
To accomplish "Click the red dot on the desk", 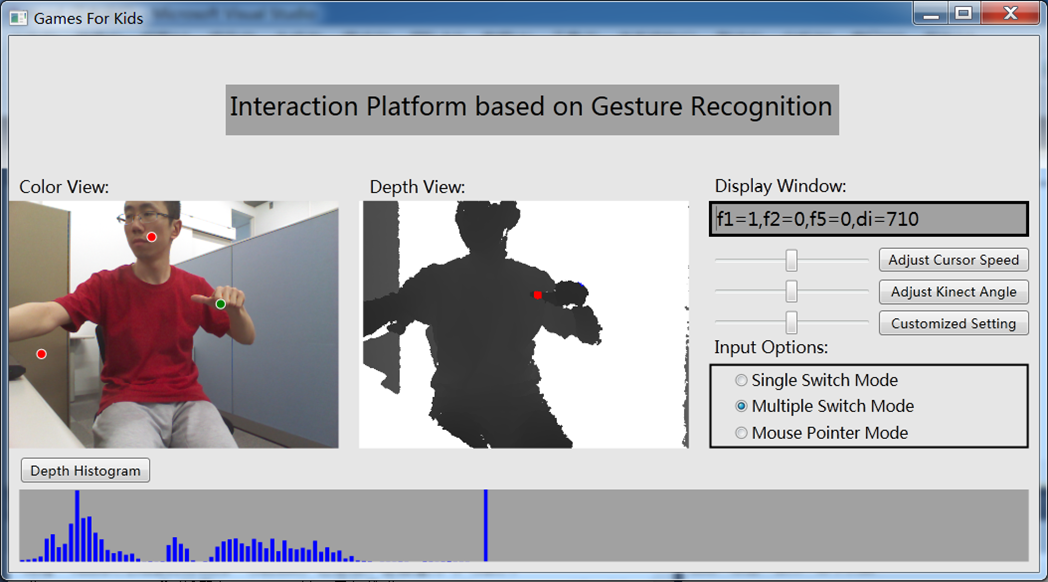I will pyautogui.click(x=41, y=354).
